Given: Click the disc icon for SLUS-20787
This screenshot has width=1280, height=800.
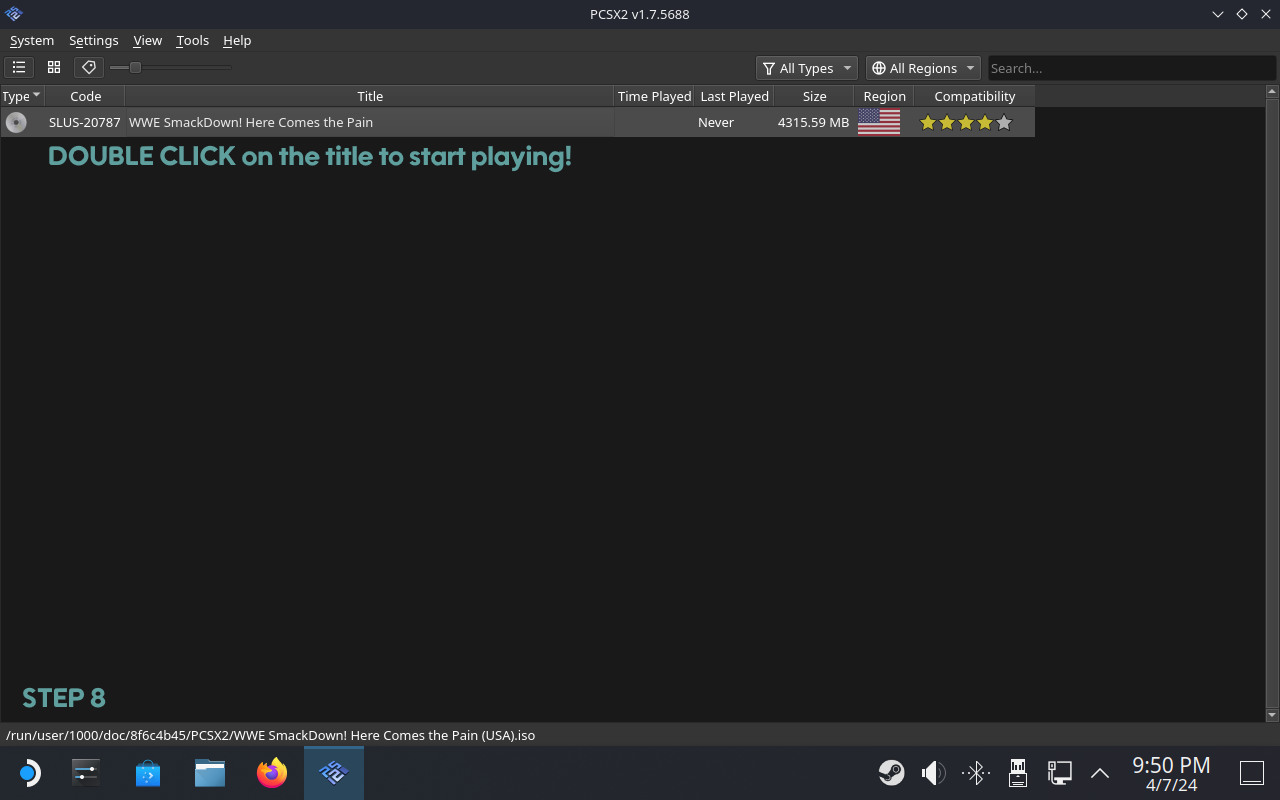Looking at the screenshot, I should tap(16, 122).
